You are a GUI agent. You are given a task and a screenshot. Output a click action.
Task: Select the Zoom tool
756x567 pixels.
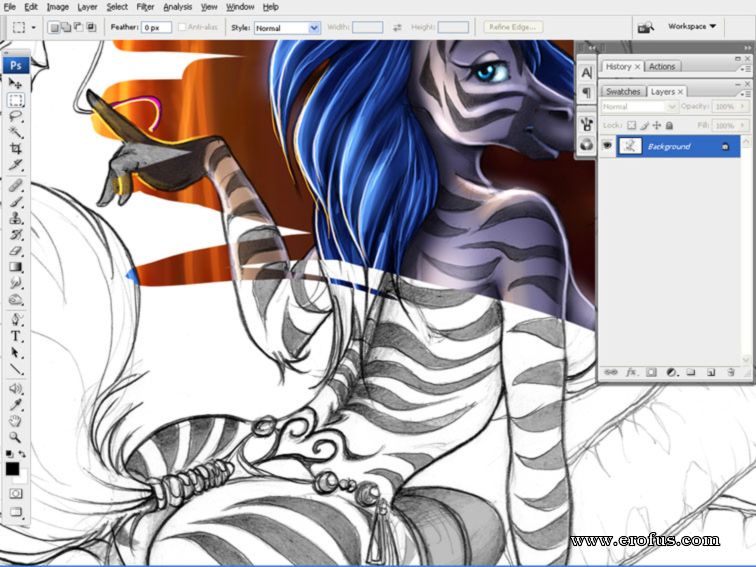[x=15, y=437]
